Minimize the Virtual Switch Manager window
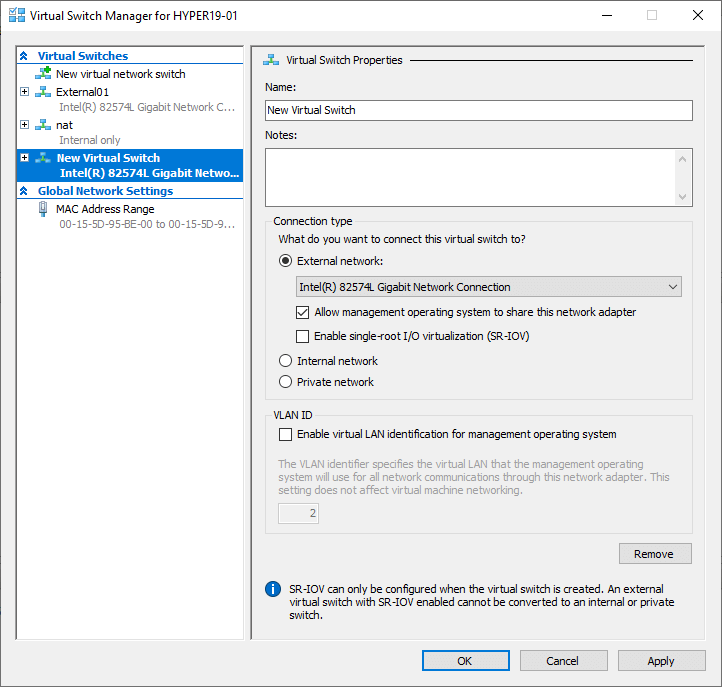The image size is (722, 687). tap(607, 15)
